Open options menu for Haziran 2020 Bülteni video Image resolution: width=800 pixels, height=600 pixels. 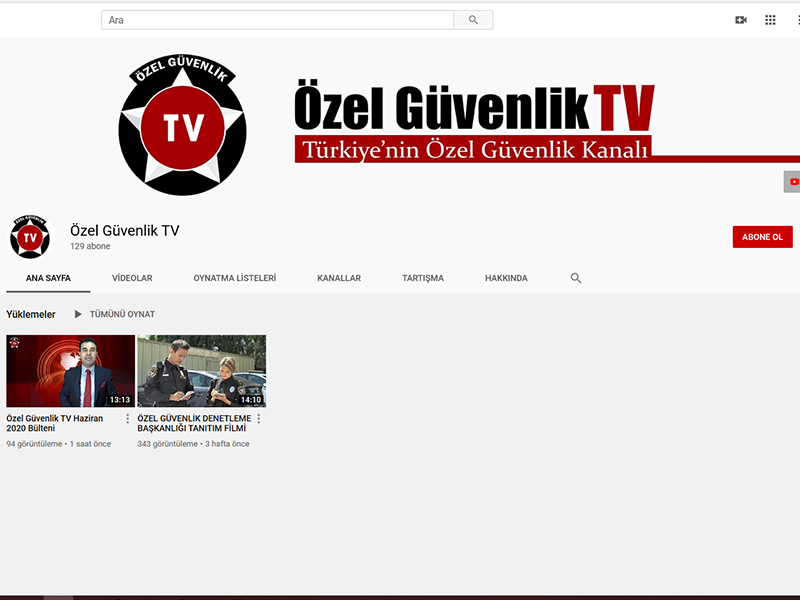[x=127, y=419]
